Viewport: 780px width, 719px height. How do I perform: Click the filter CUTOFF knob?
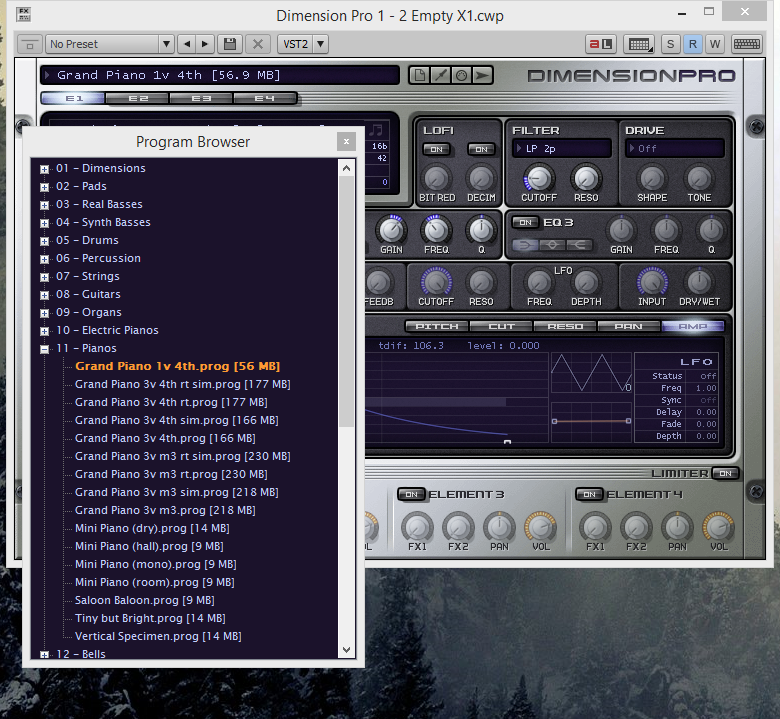click(538, 177)
